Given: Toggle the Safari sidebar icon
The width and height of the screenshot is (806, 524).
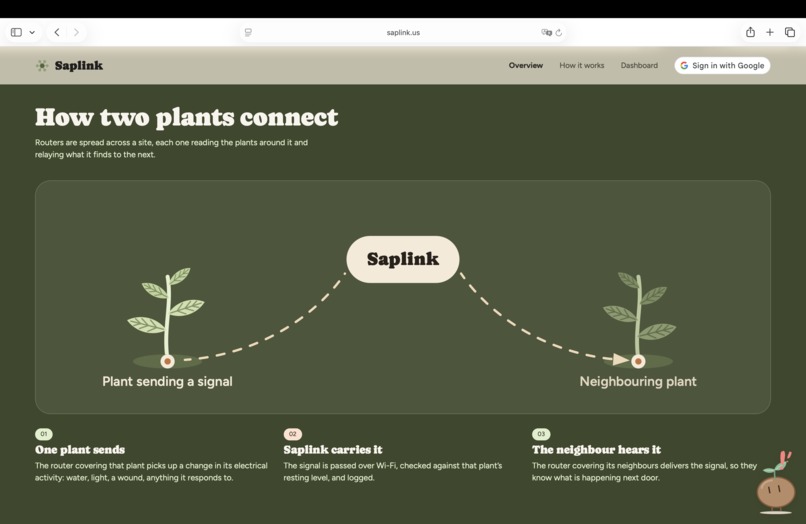Looking at the screenshot, I should [x=16, y=32].
